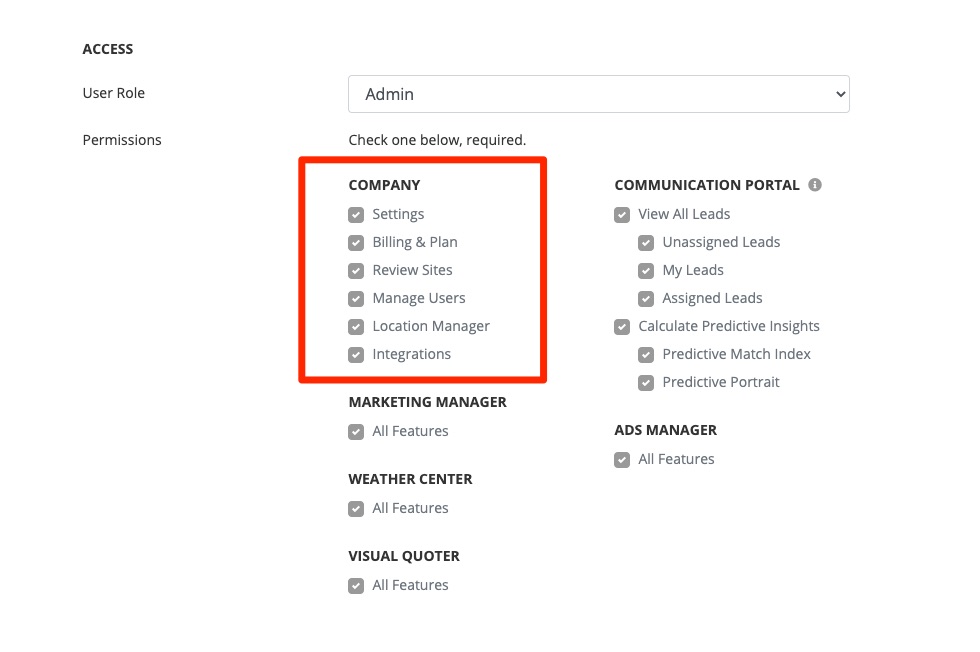
Task: Click the Communication Portal info icon
Action: 815,185
